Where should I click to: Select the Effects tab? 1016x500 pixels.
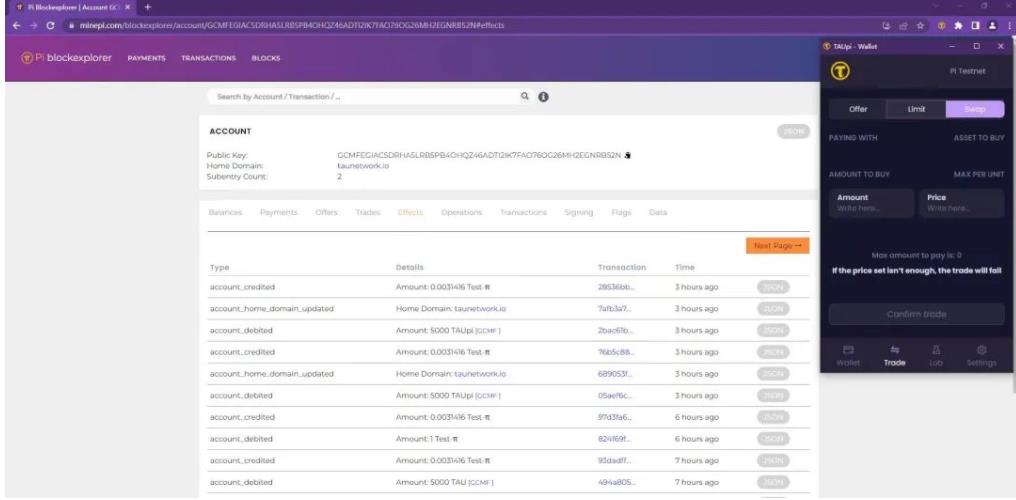[x=410, y=212]
